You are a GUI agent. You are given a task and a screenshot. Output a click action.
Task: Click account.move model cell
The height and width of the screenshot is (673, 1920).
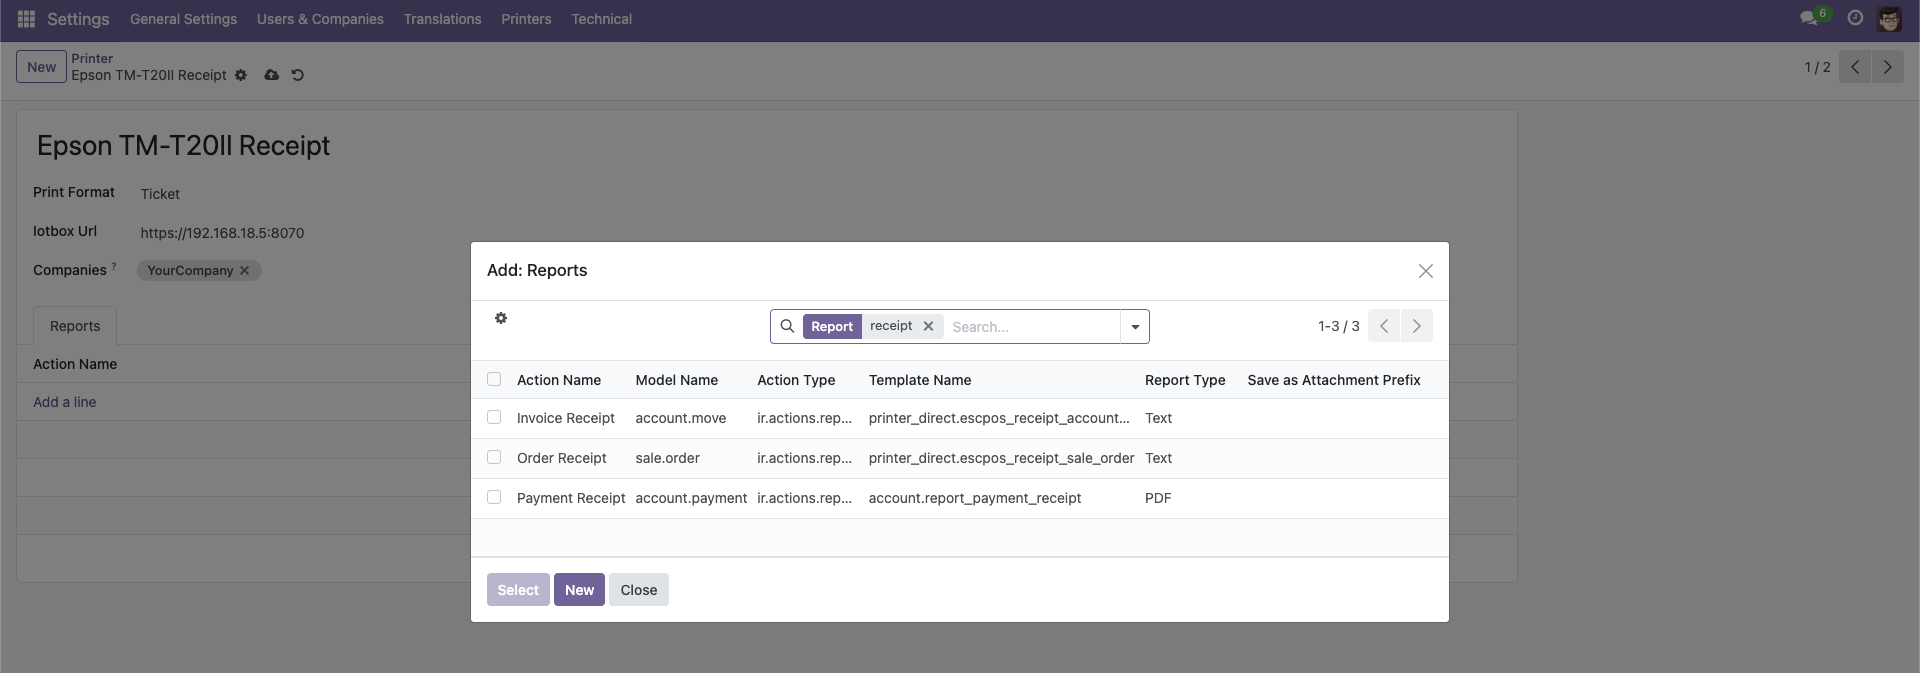(681, 418)
